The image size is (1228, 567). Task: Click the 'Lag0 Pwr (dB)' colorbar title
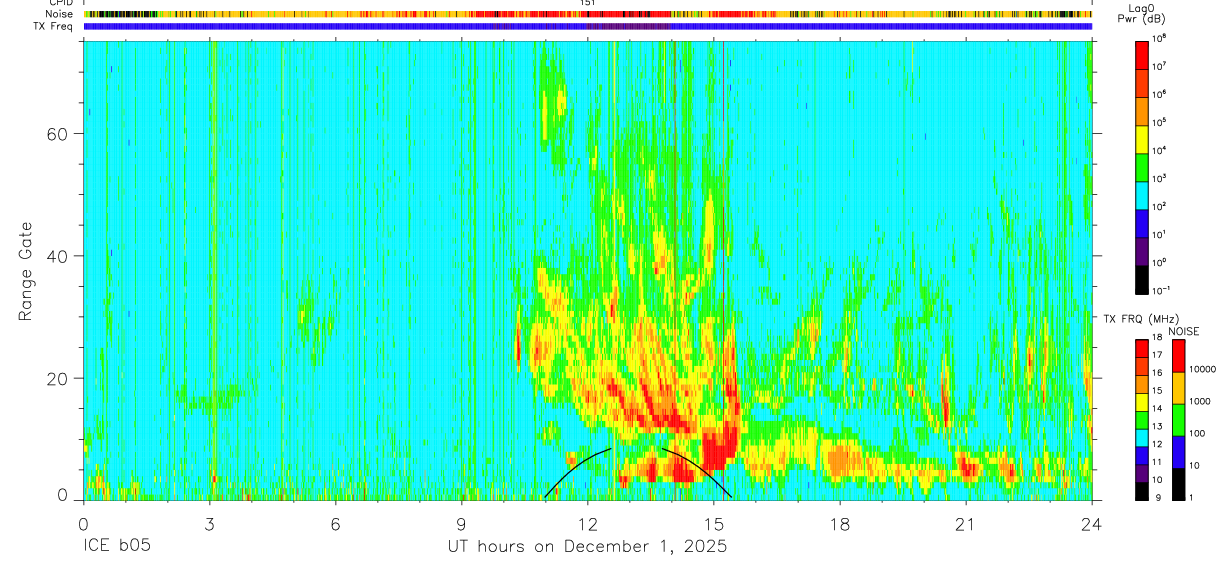(1141, 13)
